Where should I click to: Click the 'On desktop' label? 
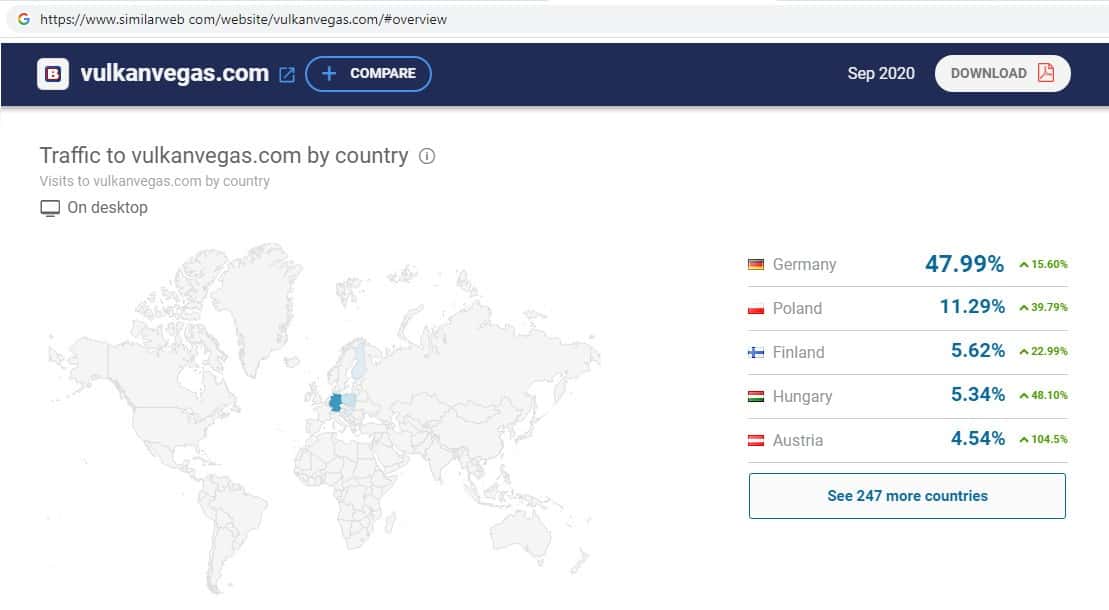pos(108,207)
